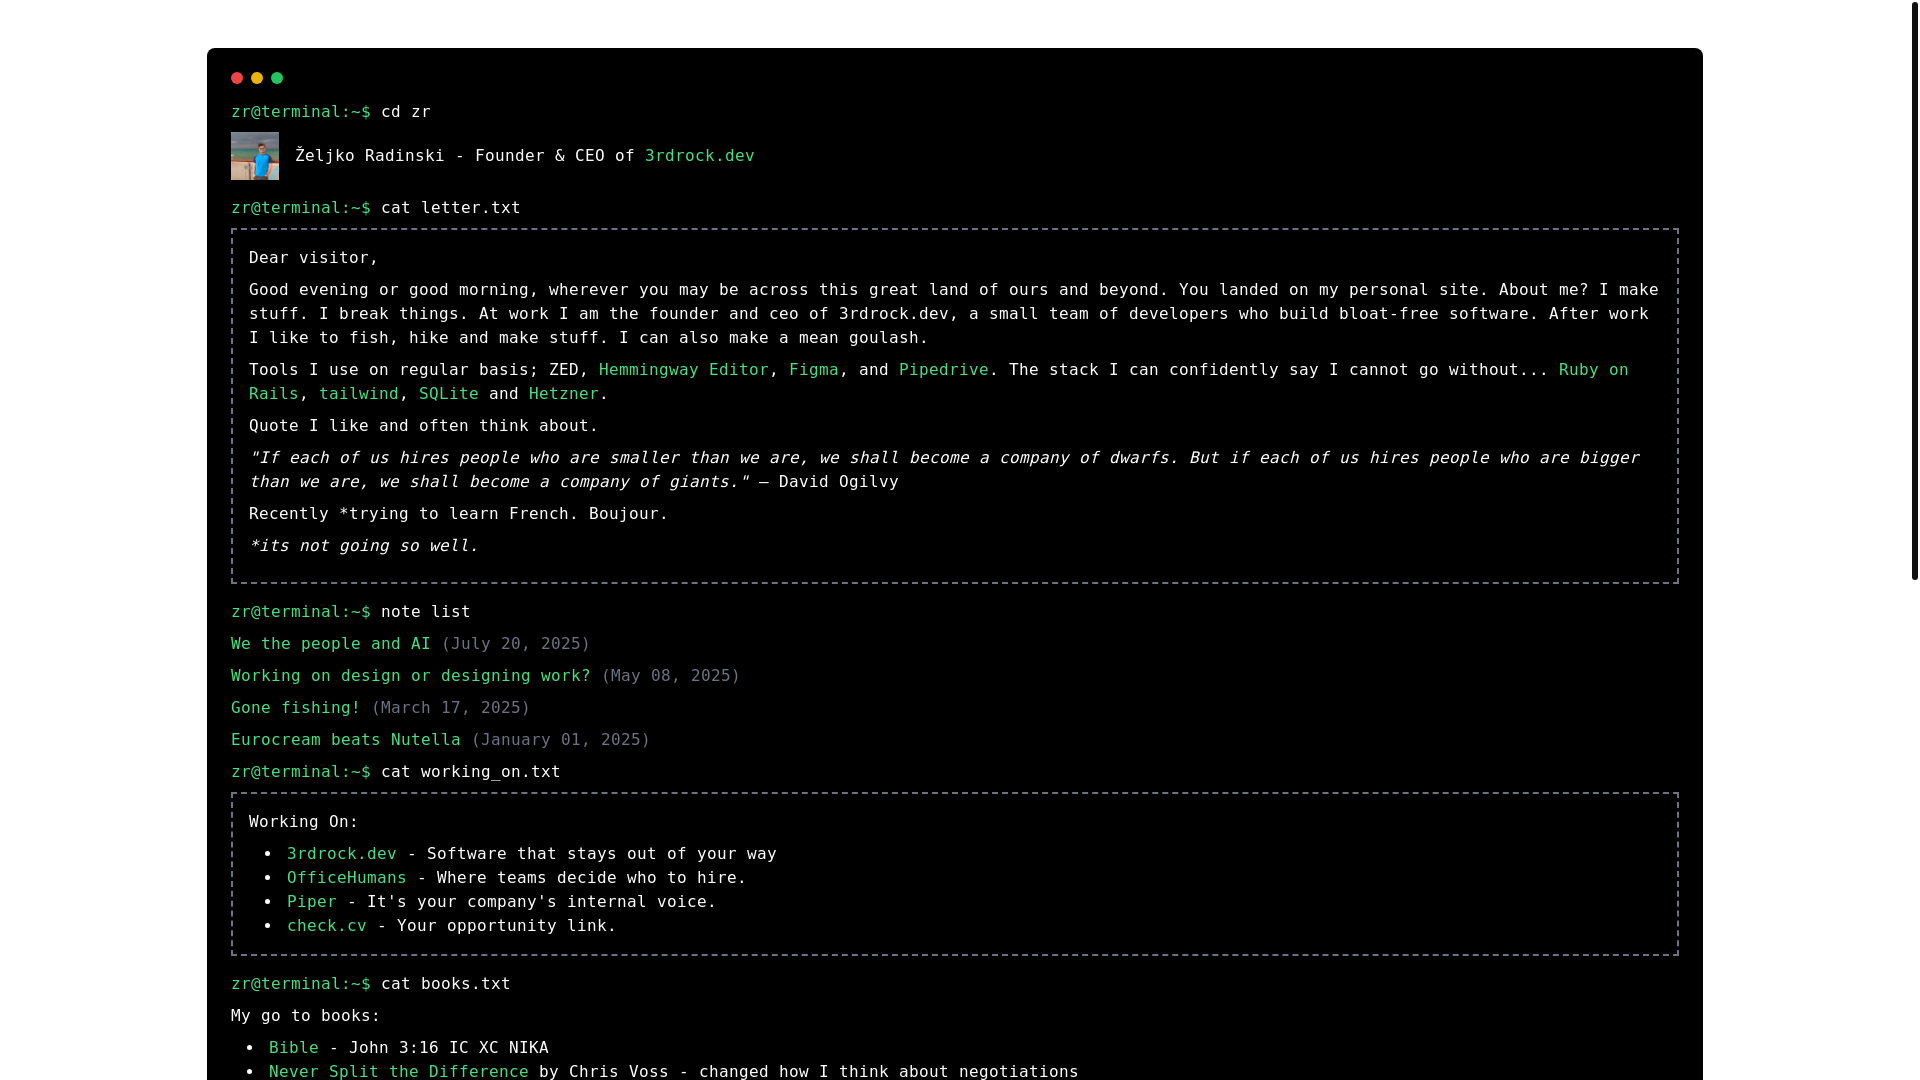Open note 'Working on design or designing work?'
The height and width of the screenshot is (1080, 1920).
[x=411, y=676]
